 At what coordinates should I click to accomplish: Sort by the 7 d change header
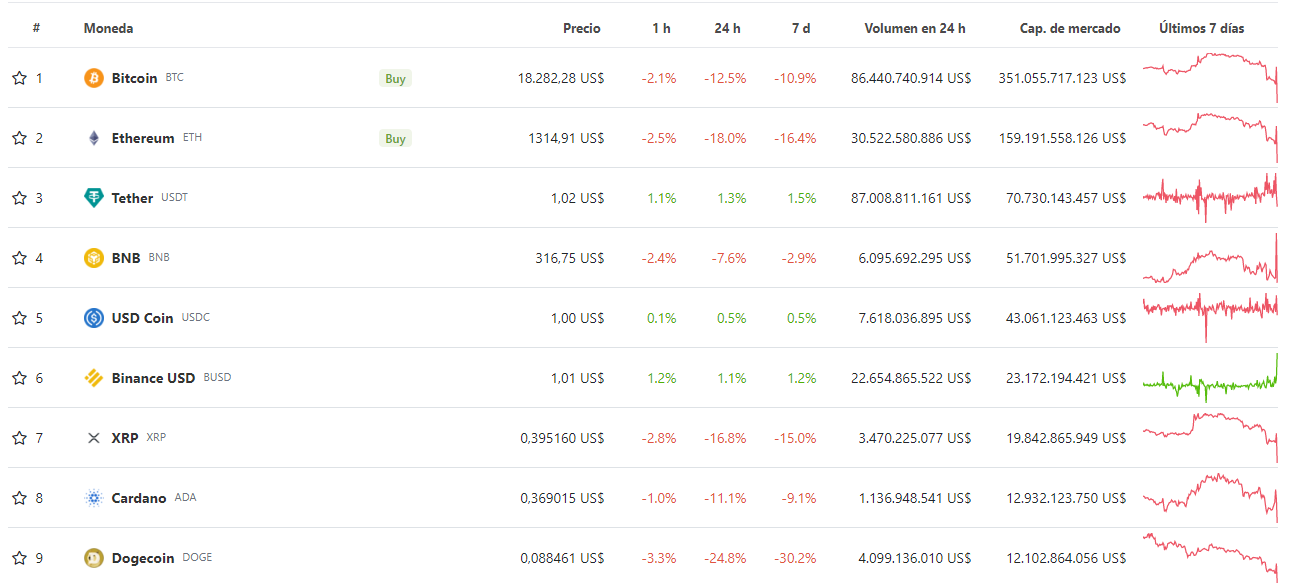pyautogui.click(x=801, y=28)
